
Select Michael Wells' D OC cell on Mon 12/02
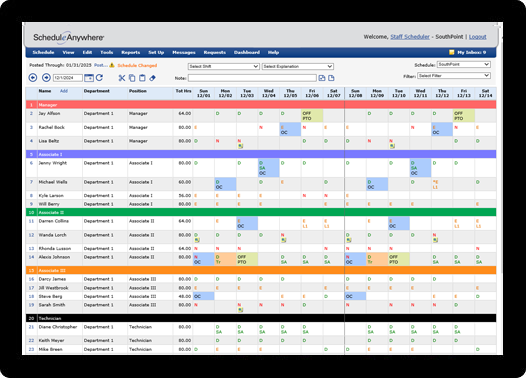(225, 184)
